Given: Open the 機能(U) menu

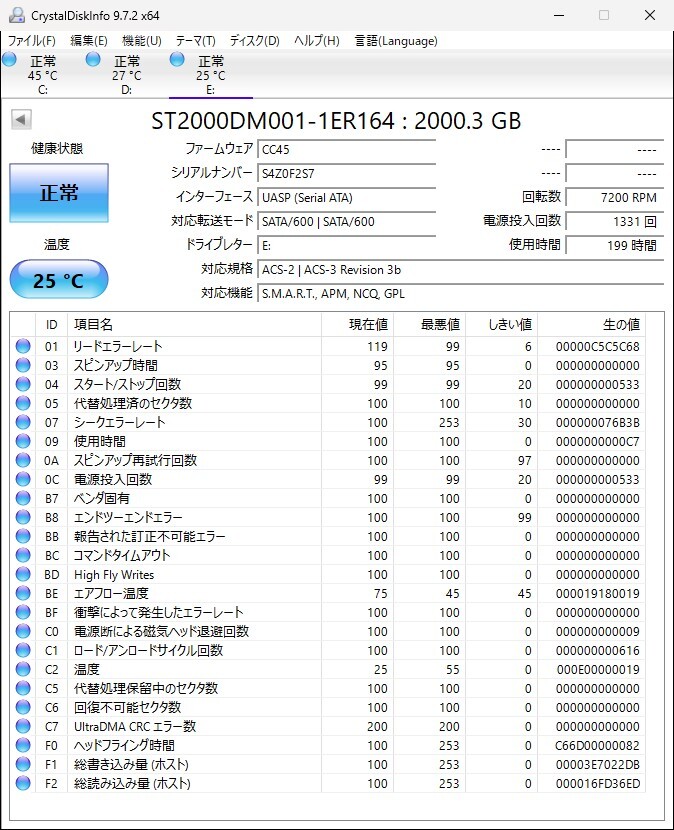Looking at the screenshot, I should (x=142, y=41).
